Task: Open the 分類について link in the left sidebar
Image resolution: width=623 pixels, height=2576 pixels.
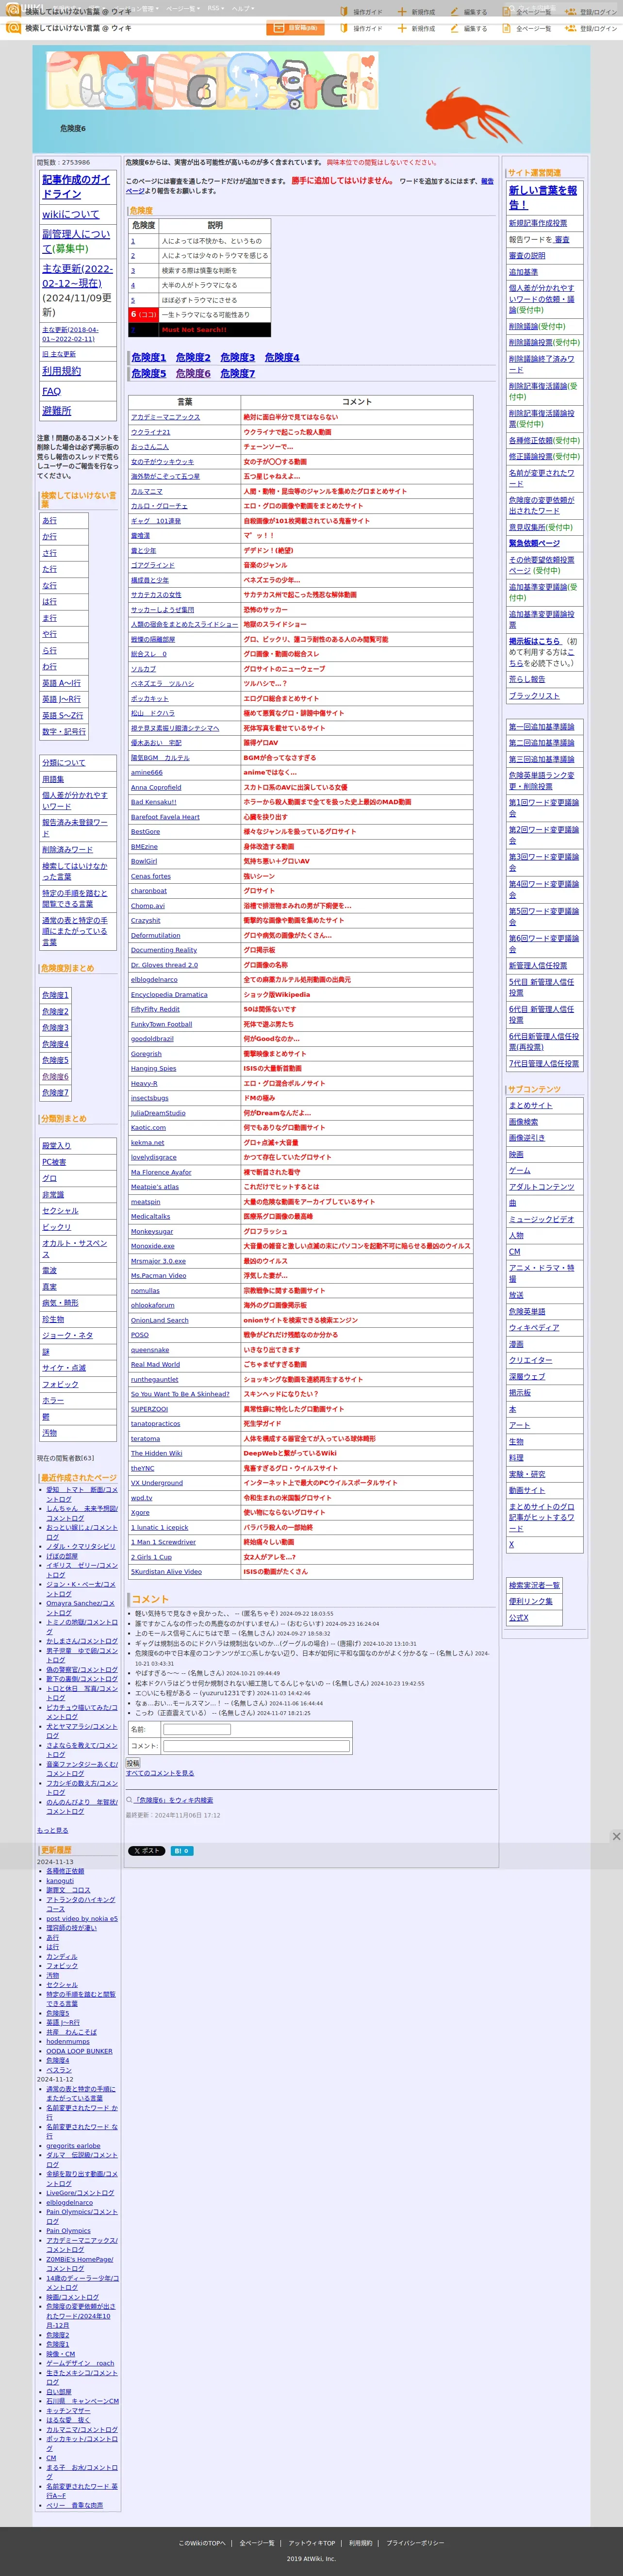Action: (x=64, y=763)
